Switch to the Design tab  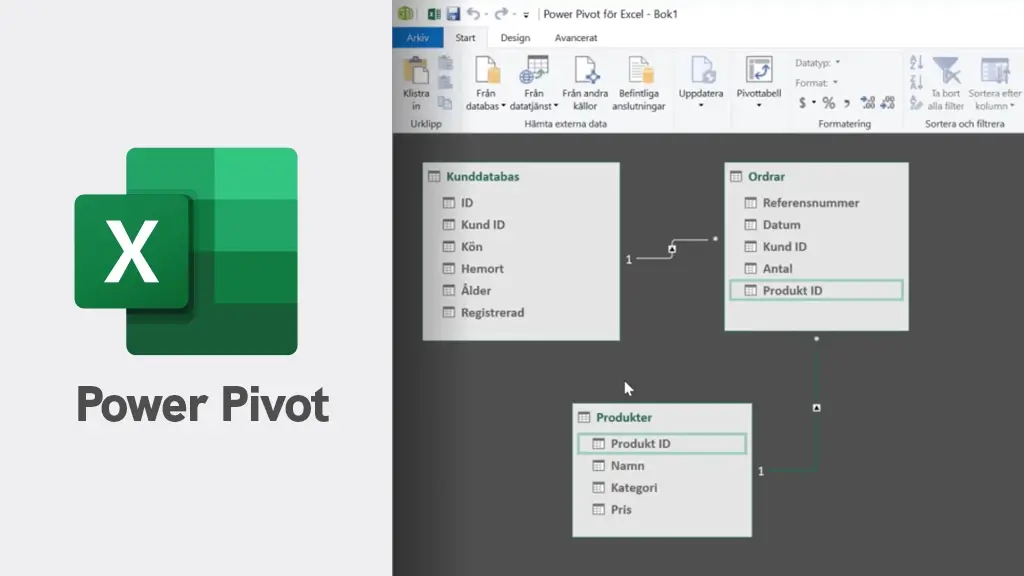pos(515,37)
